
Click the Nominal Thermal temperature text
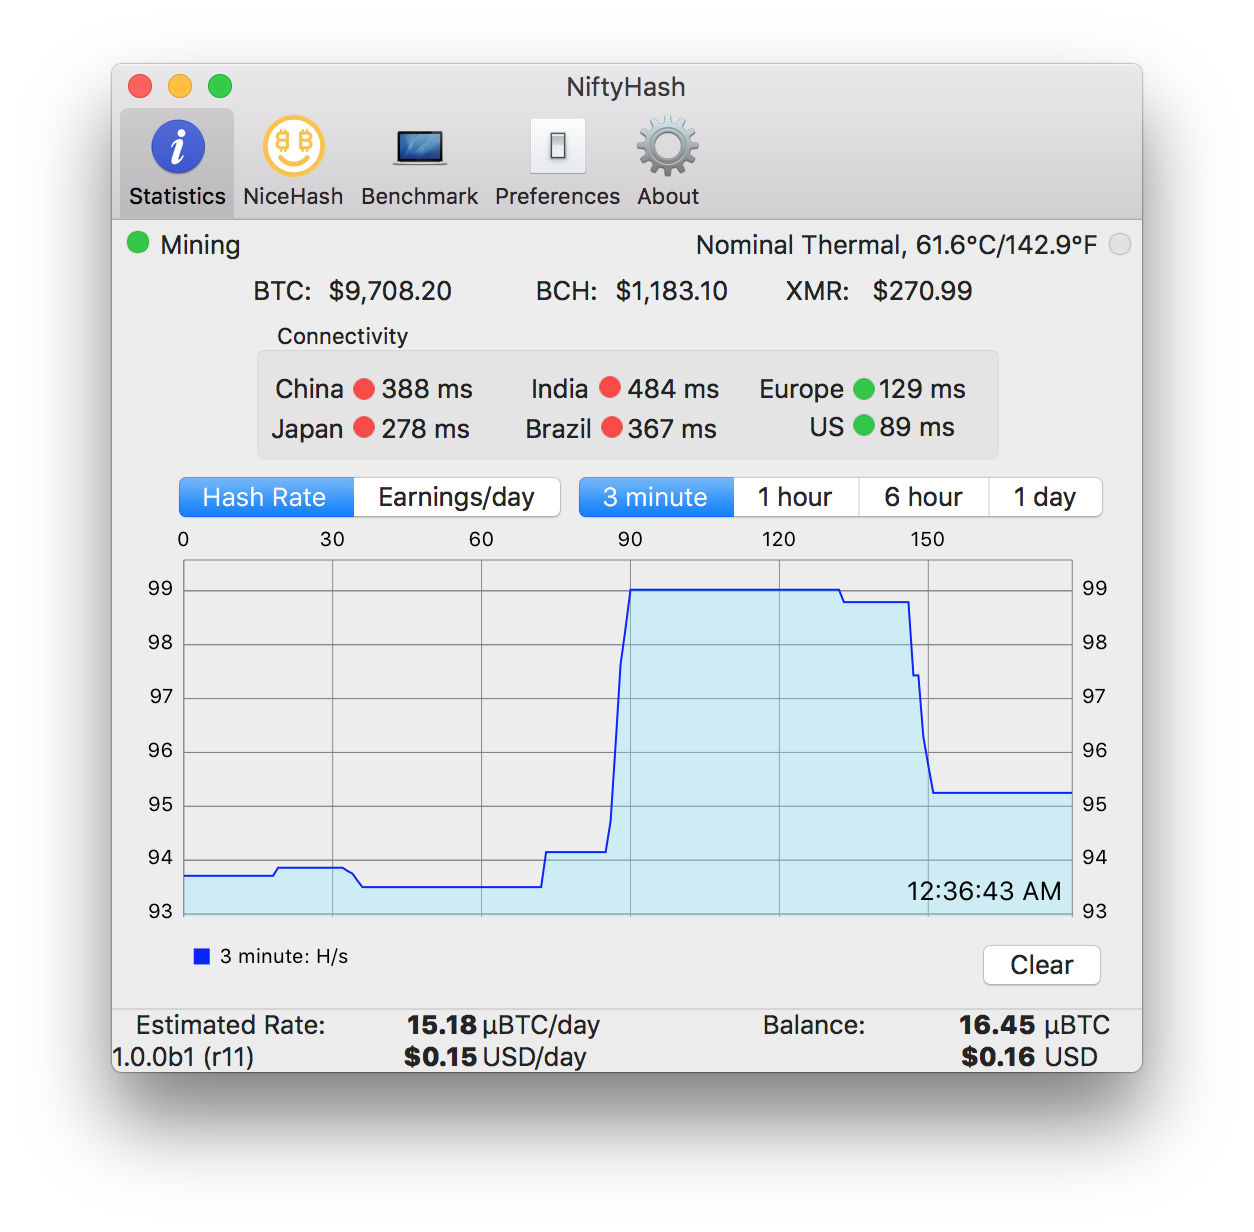click(x=897, y=245)
